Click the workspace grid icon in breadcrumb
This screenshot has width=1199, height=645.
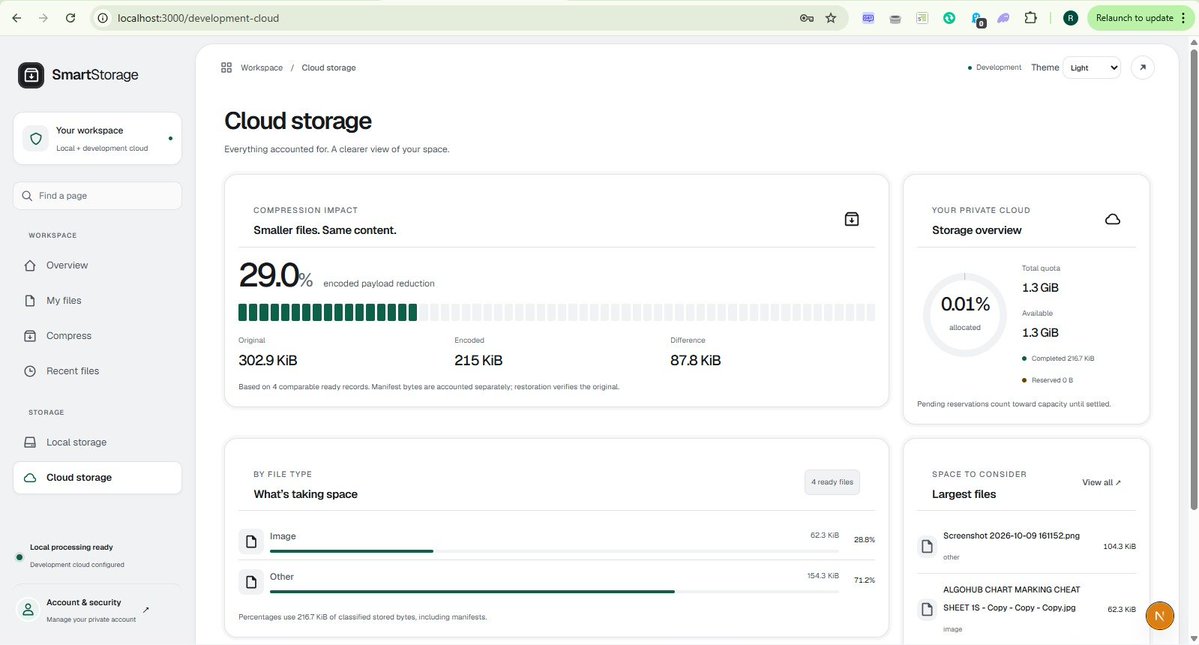coord(226,67)
